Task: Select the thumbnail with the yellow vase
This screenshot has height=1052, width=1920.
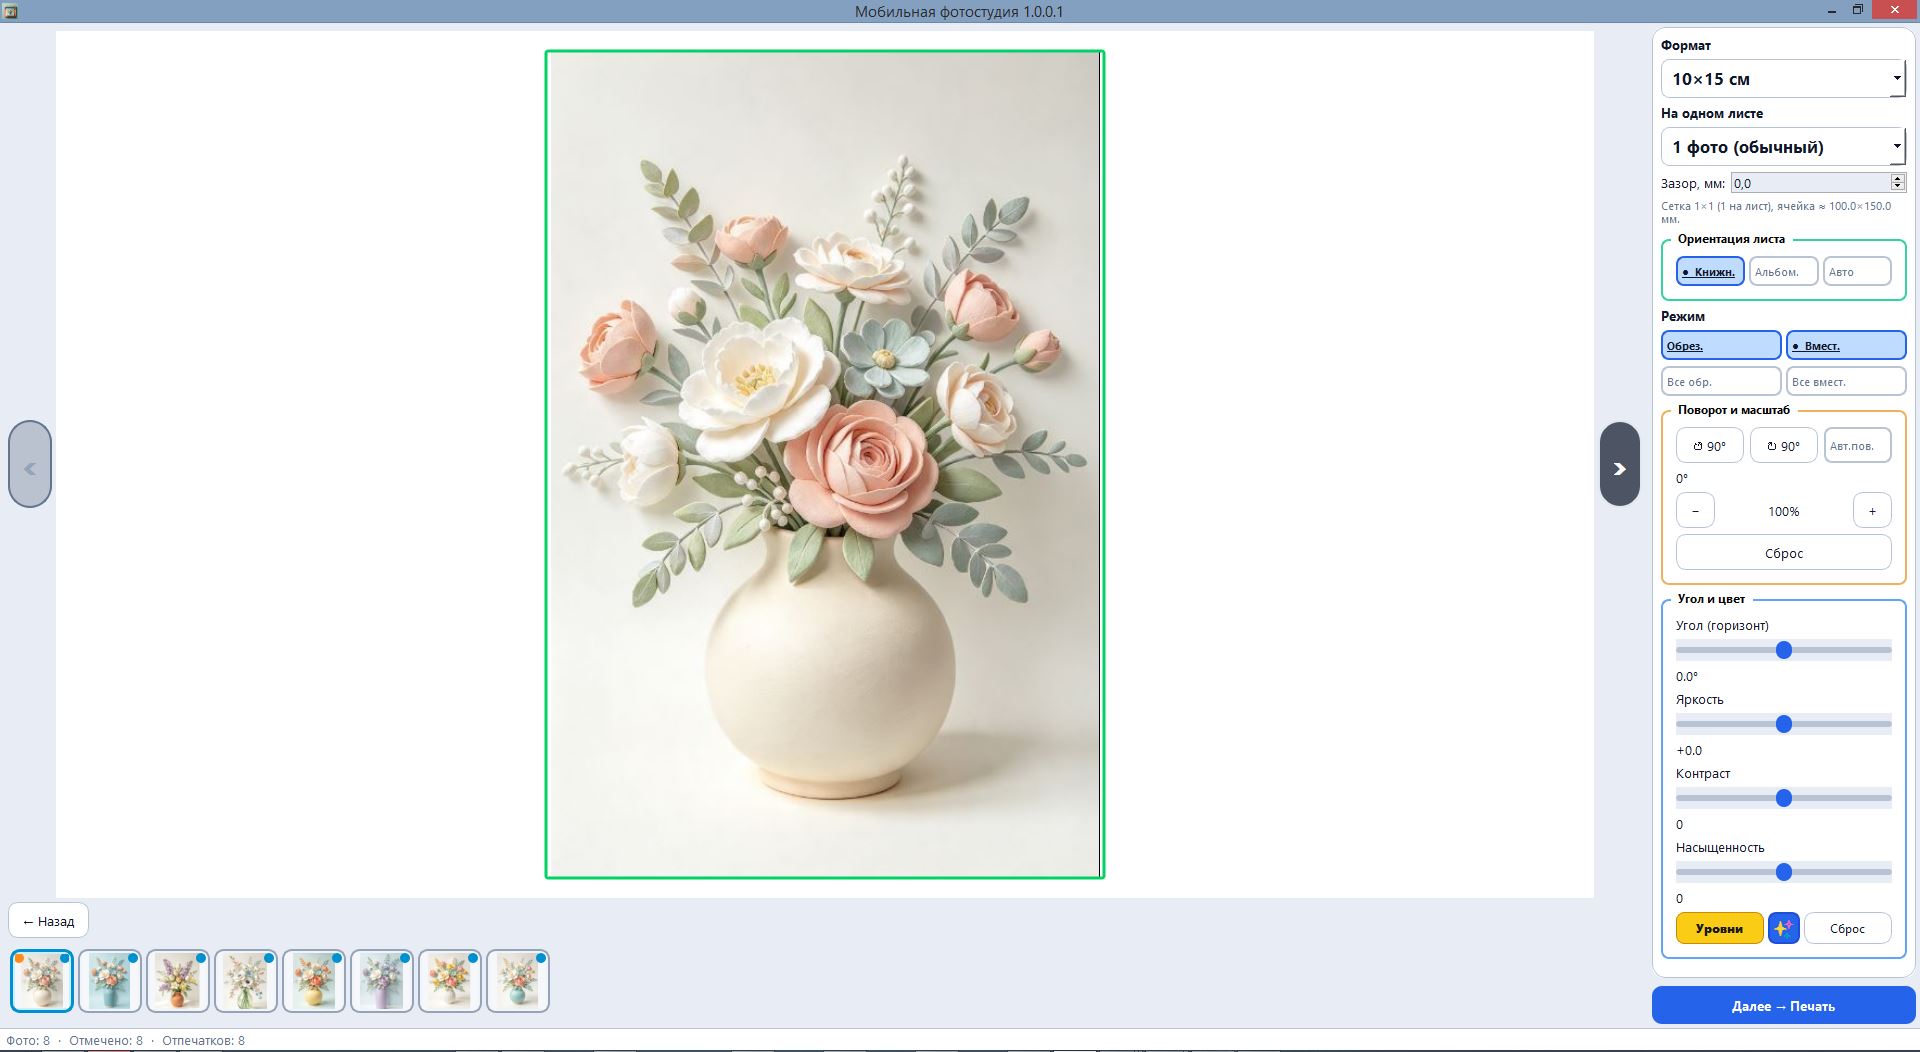Action: [314, 981]
